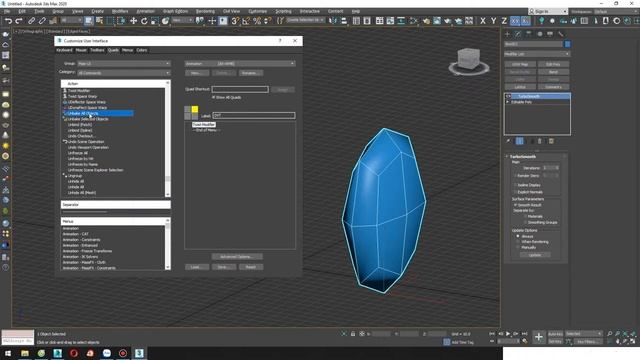Image resolution: width=640 pixels, height=360 pixels.
Task: Toggle the Percent Snap icon
Action: click(x=257, y=21)
